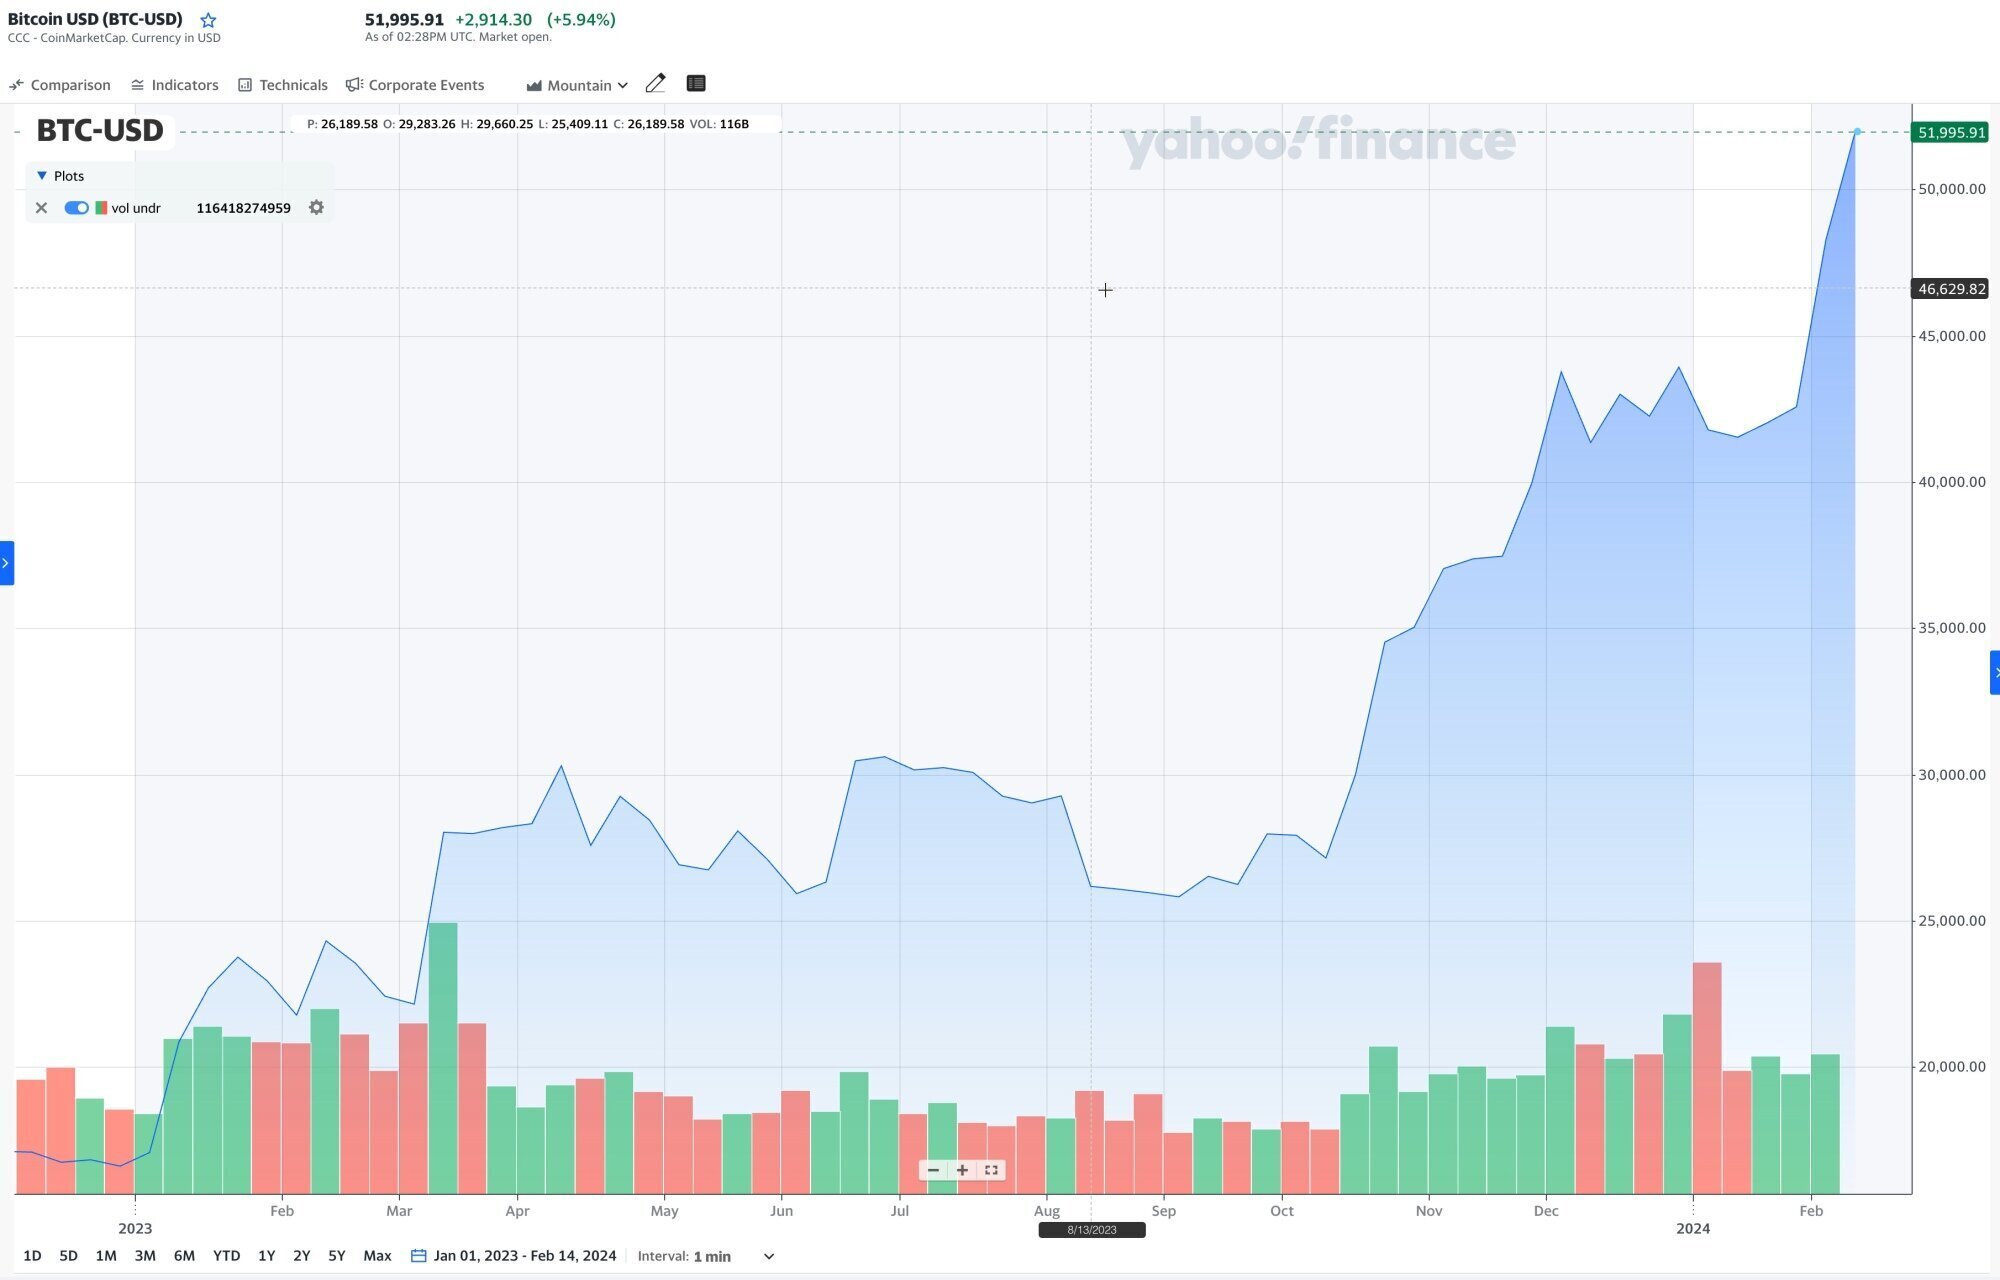
Task: Select the 5Y time range
Action: [x=337, y=1256]
